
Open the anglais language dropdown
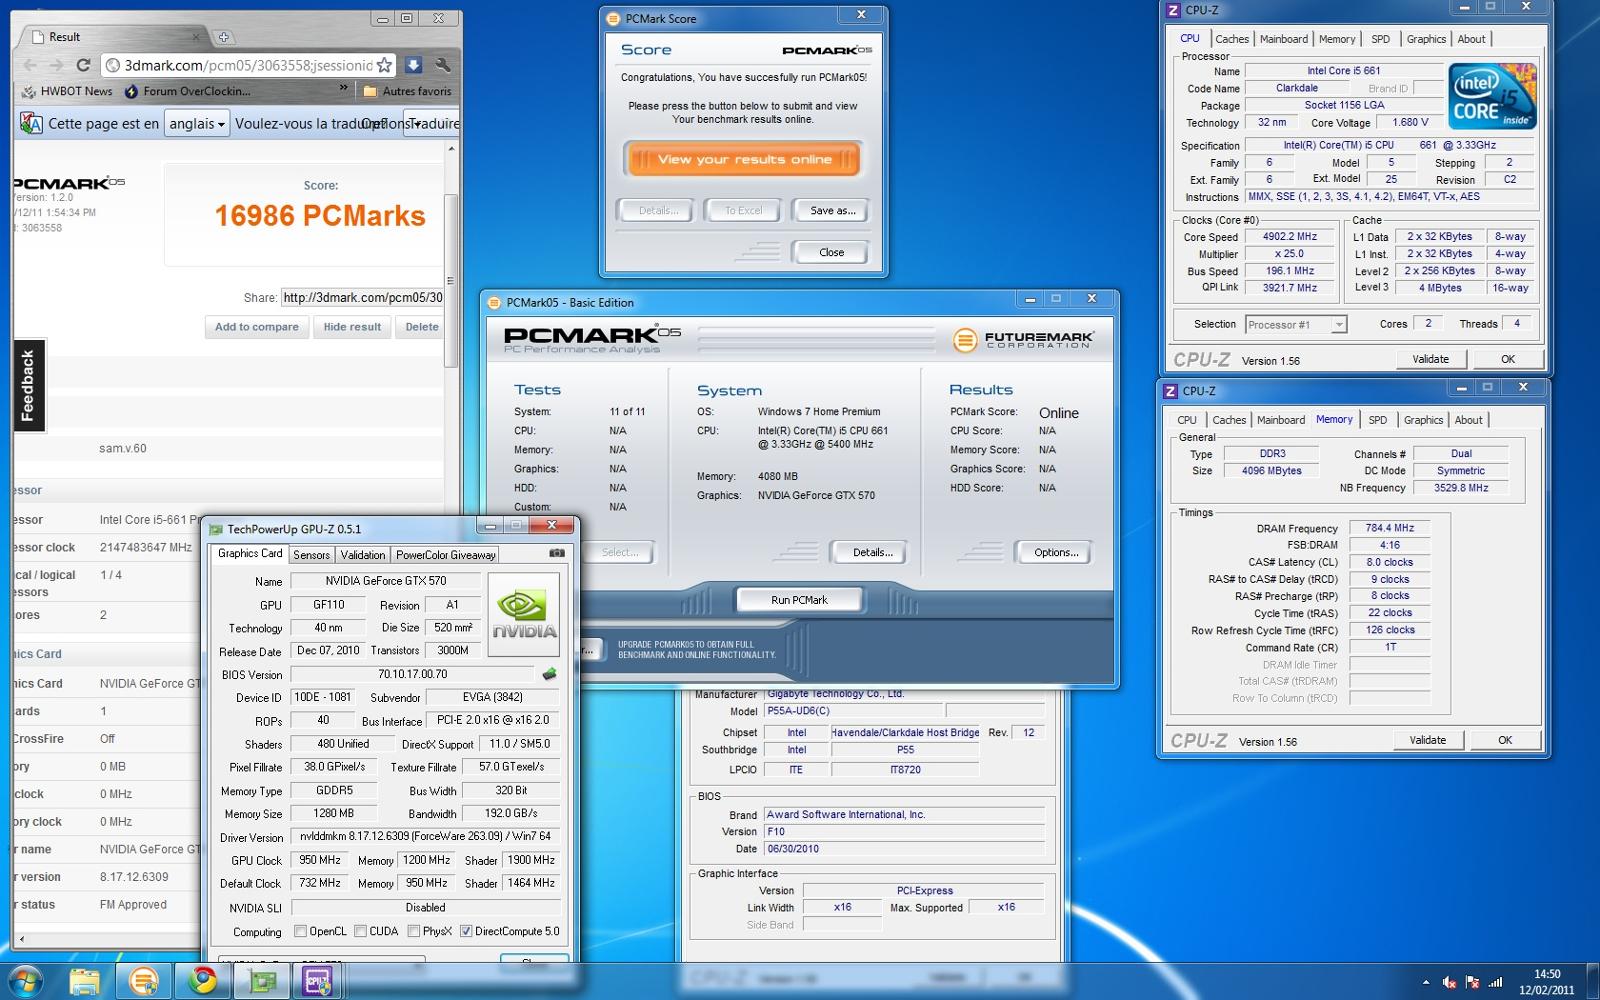(198, 124)
